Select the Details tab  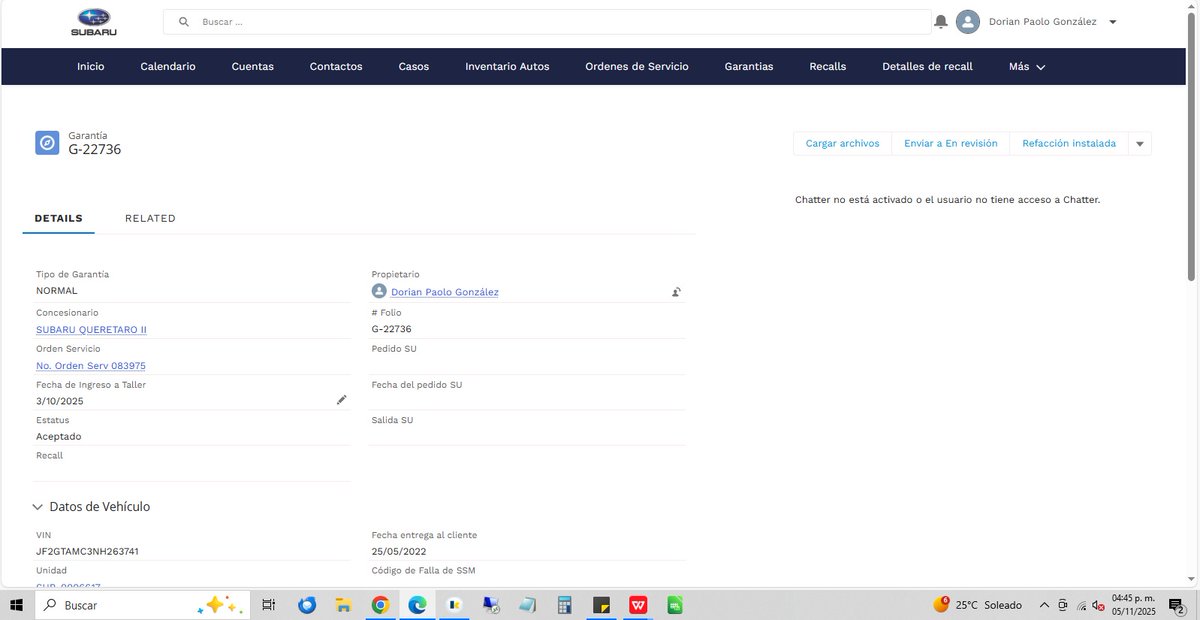58,218
